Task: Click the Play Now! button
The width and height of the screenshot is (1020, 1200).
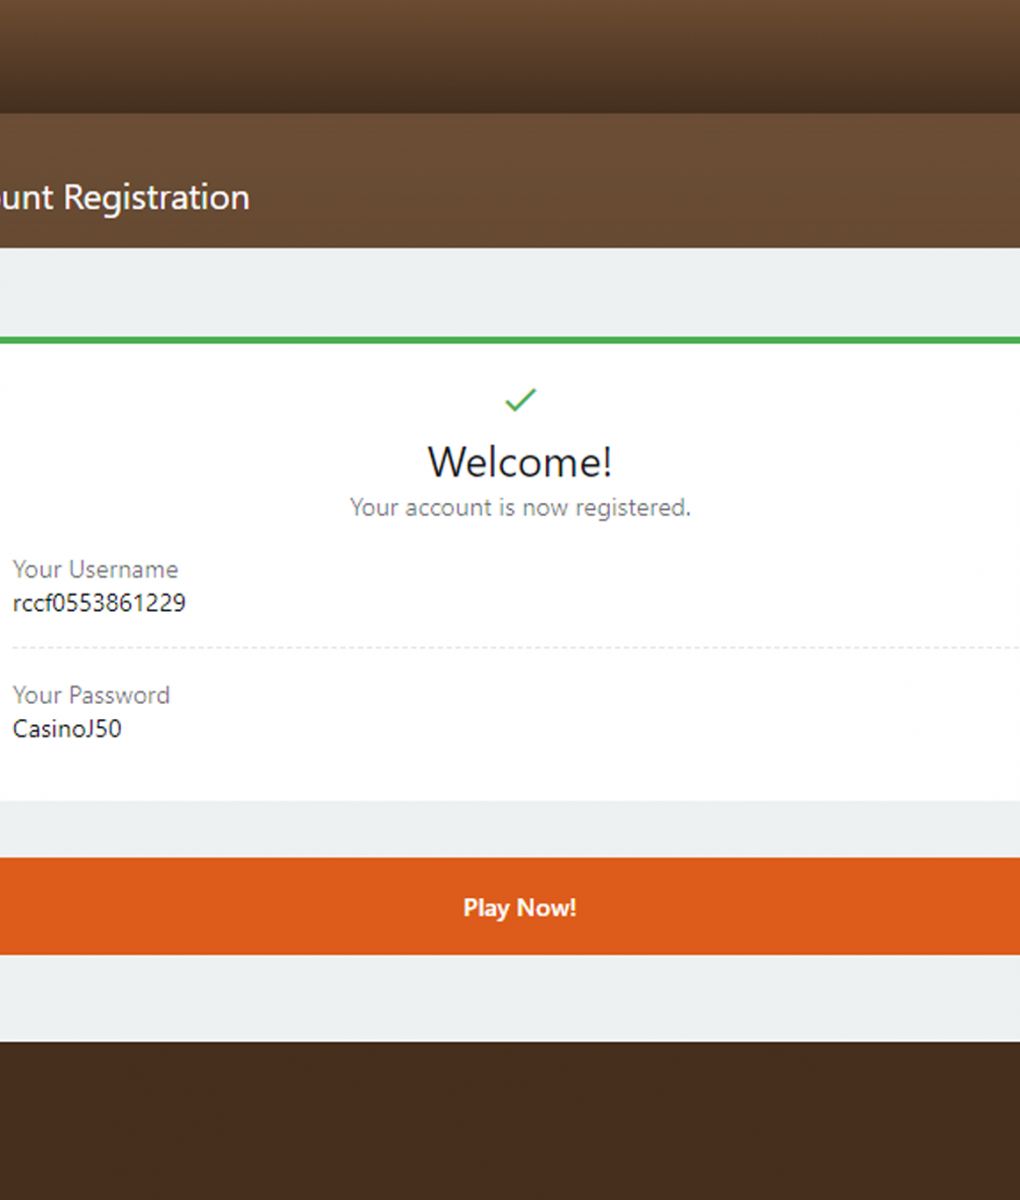Action: click(x=520, y=907)
